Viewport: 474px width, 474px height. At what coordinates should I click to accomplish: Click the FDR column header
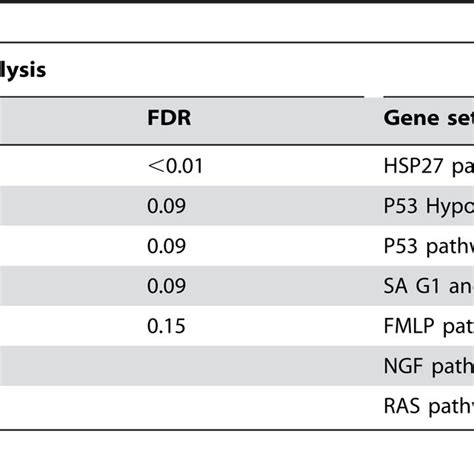coord(169,118)
